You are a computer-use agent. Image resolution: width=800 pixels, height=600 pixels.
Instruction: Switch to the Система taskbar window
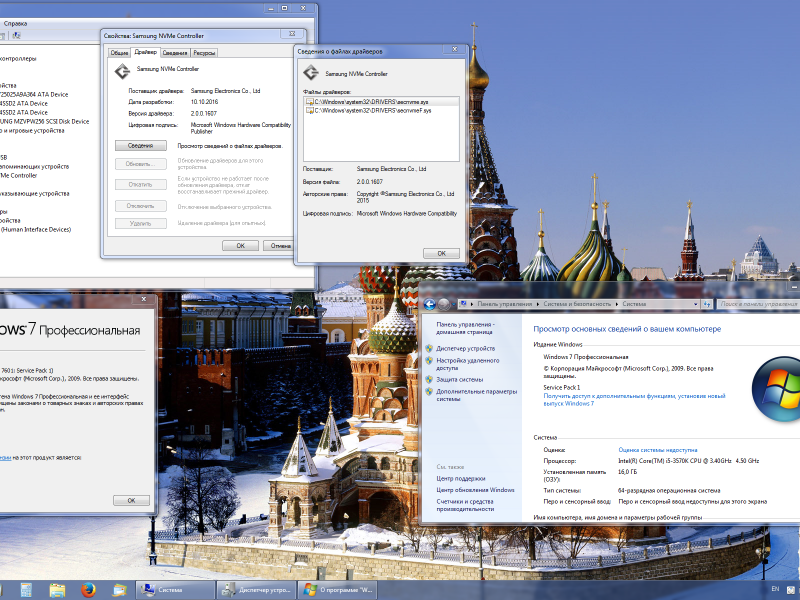click(x=175, y=590)
